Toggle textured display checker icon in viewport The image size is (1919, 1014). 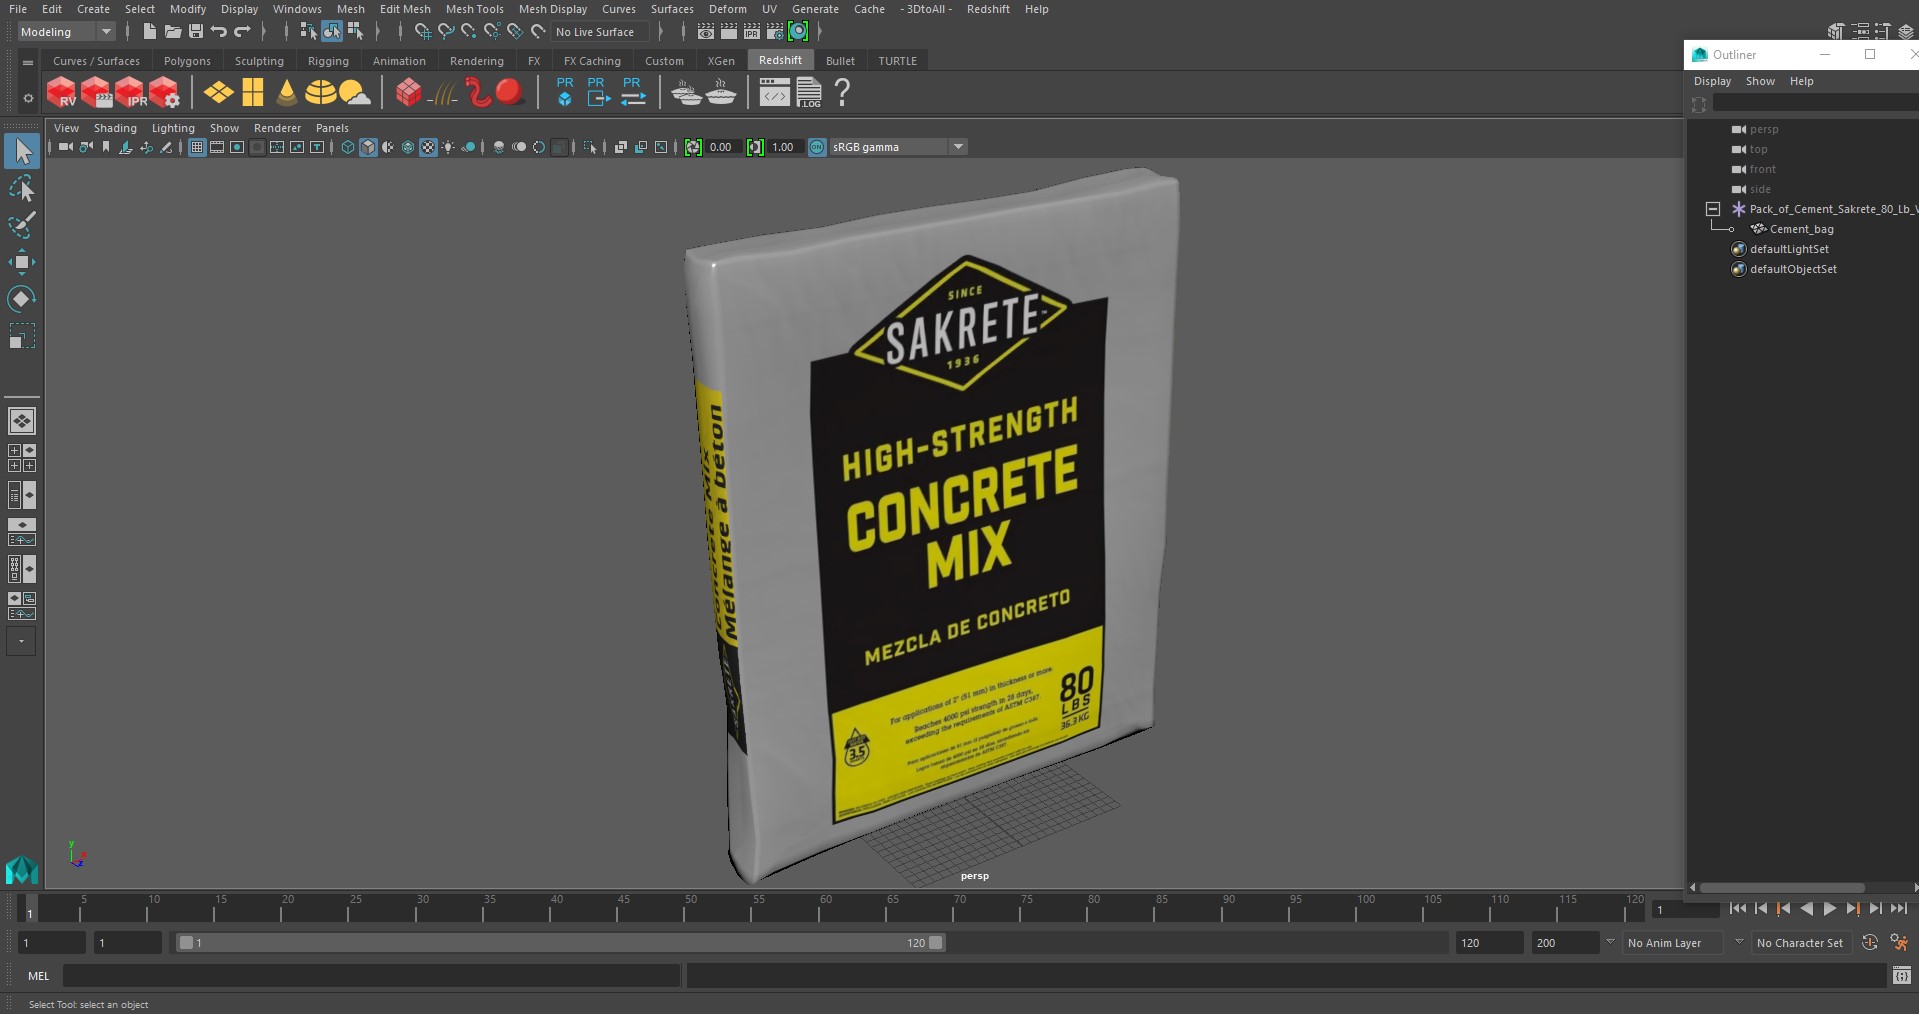pos(428,147)
